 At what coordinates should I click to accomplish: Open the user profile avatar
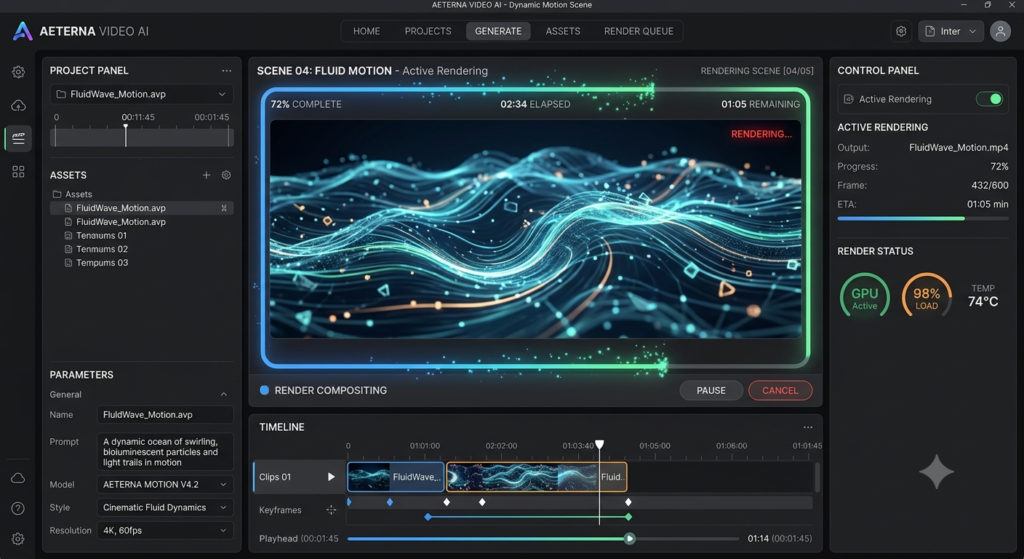pos(1000,31)
